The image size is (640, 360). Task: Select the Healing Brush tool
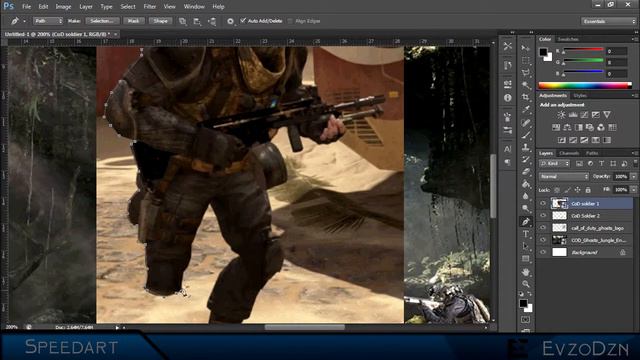click(526, 122)
